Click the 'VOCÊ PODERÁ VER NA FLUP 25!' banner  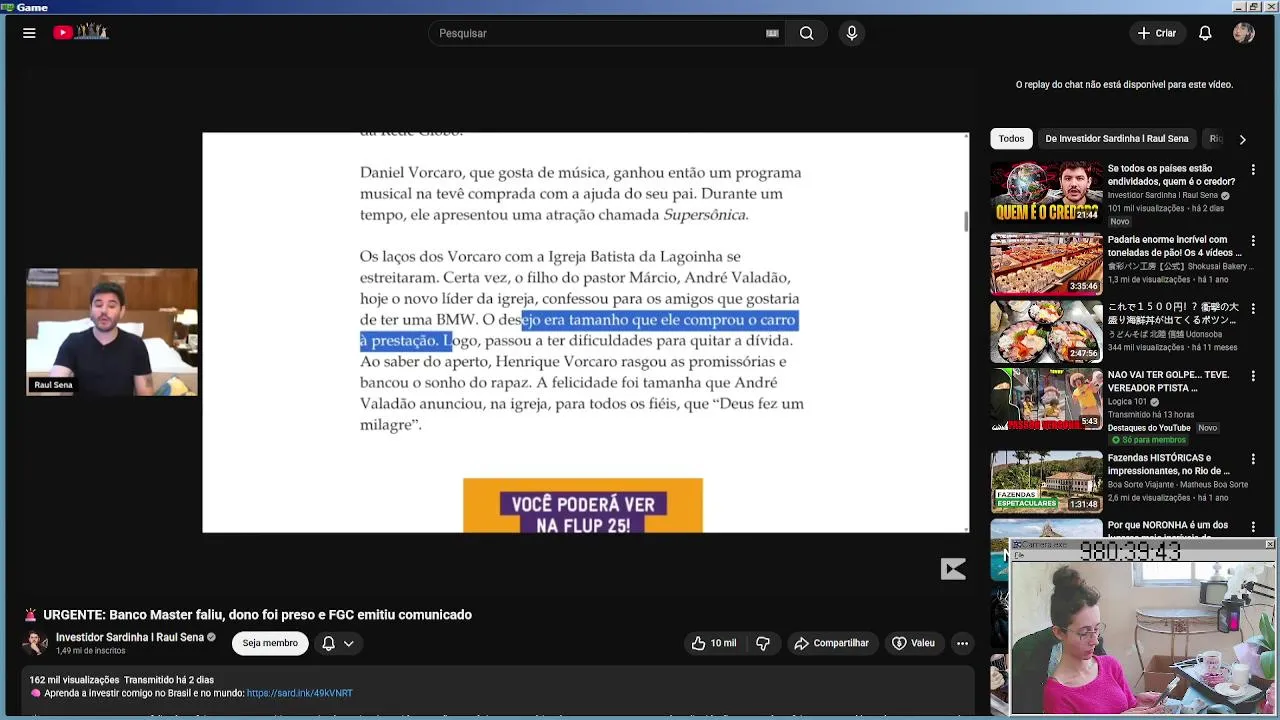click(583, 506)
